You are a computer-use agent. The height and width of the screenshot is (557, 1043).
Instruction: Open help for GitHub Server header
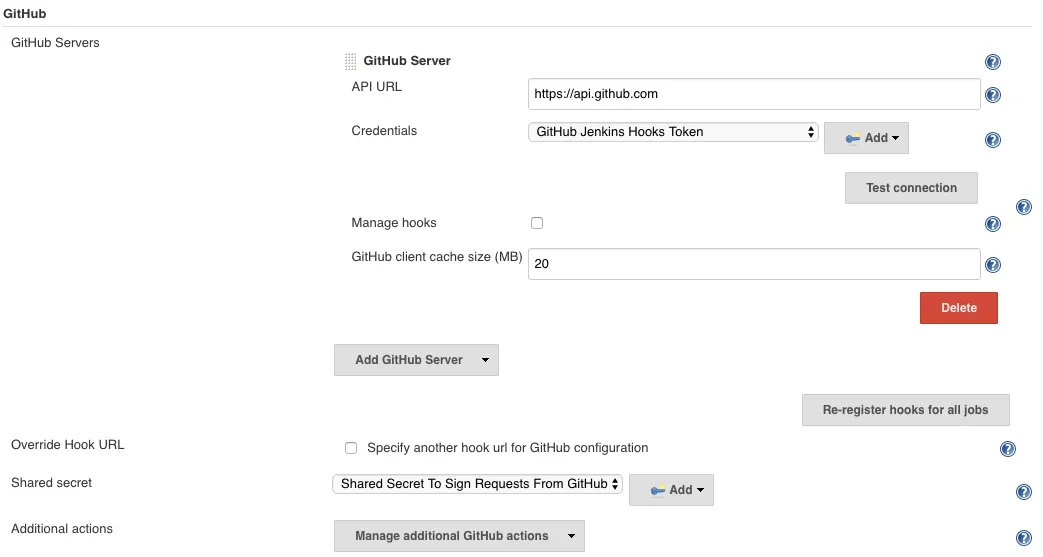click(x=992, y=62)
